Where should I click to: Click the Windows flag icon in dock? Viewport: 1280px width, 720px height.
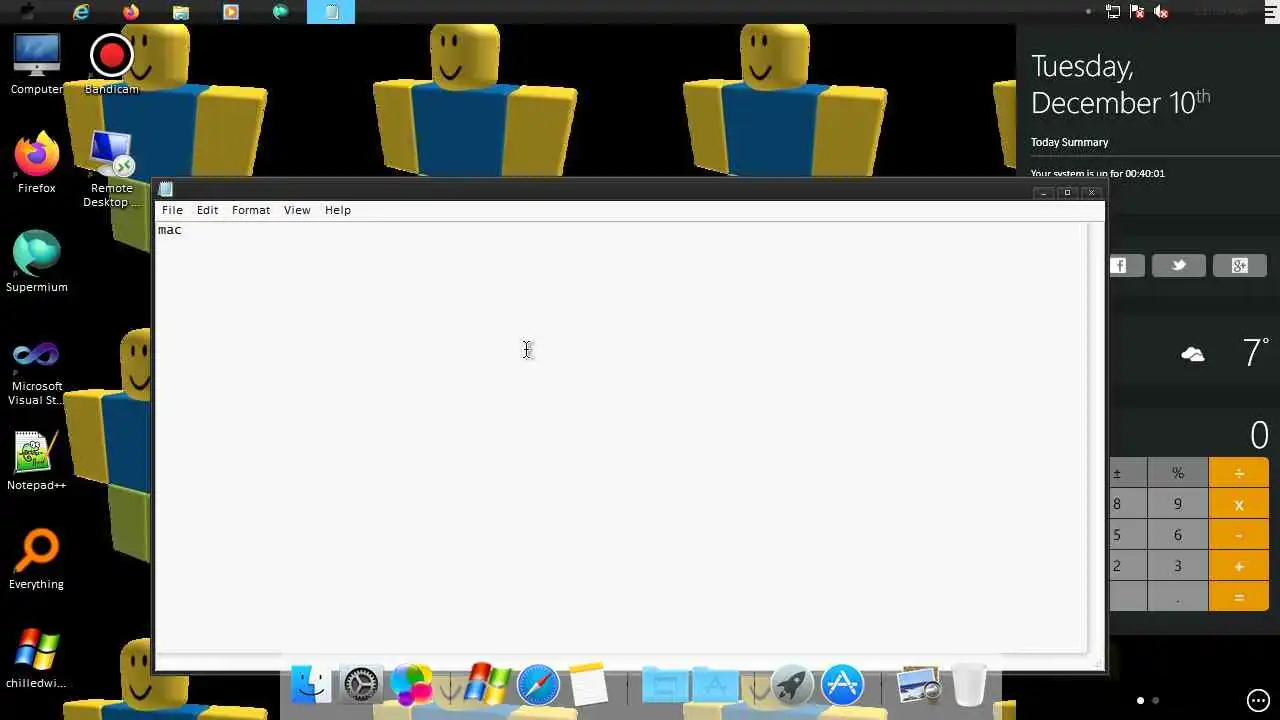(487, 685)
